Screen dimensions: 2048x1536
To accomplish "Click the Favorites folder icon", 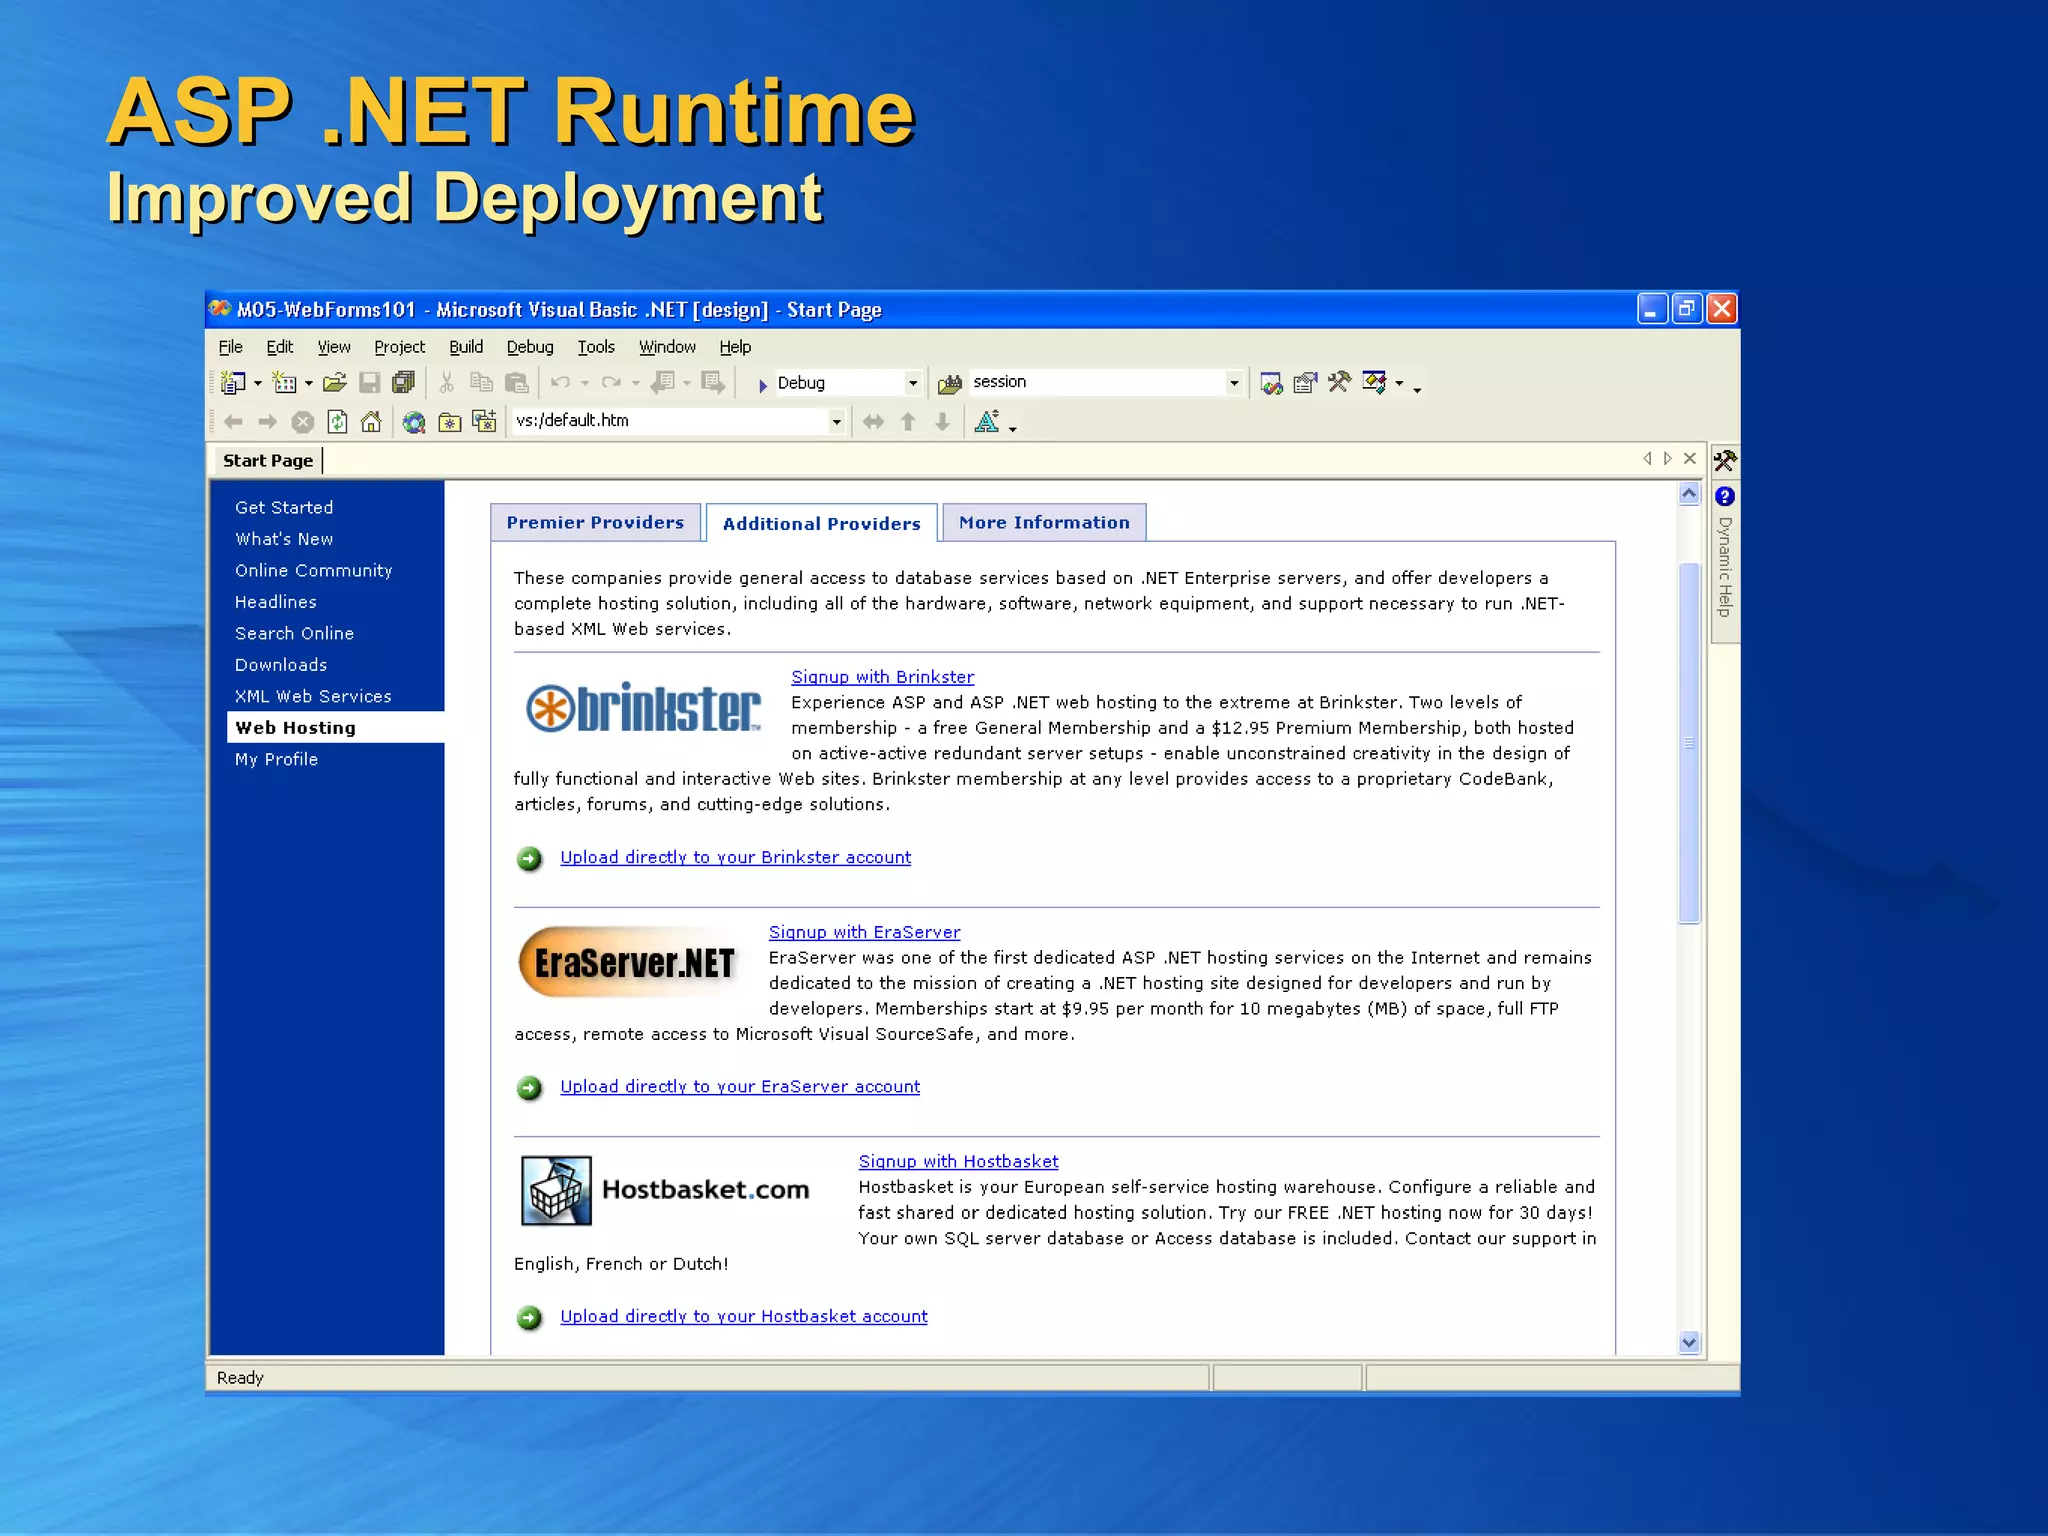I will coord(450,422).
